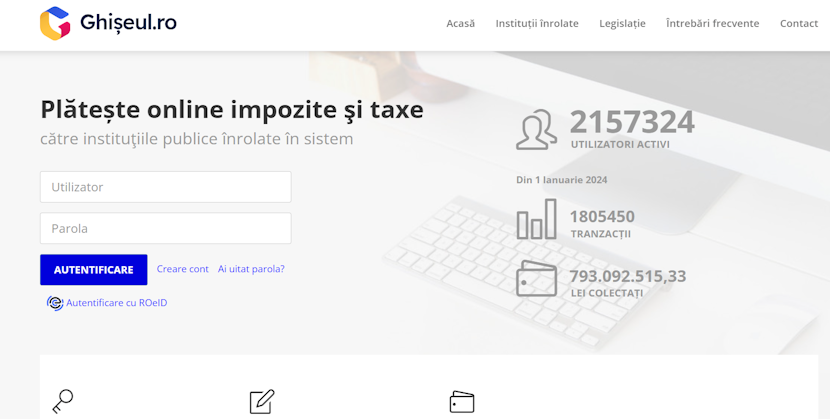Click the 1805450 transactions figure
Viewport: 830px width, 419px height.
tap(602, 216)
